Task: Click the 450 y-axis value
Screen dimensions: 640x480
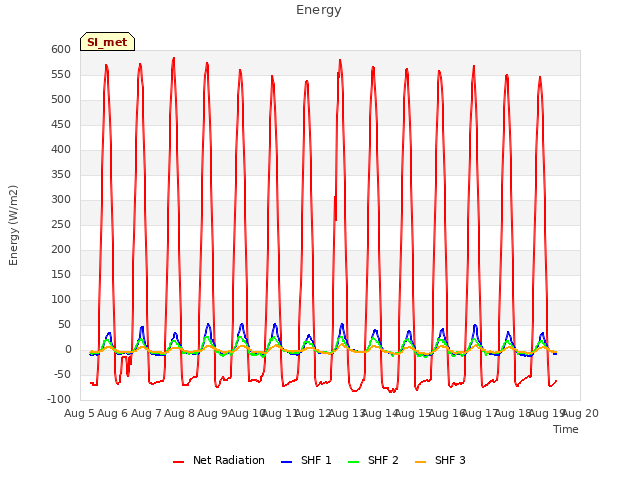Action: [61, 124]
